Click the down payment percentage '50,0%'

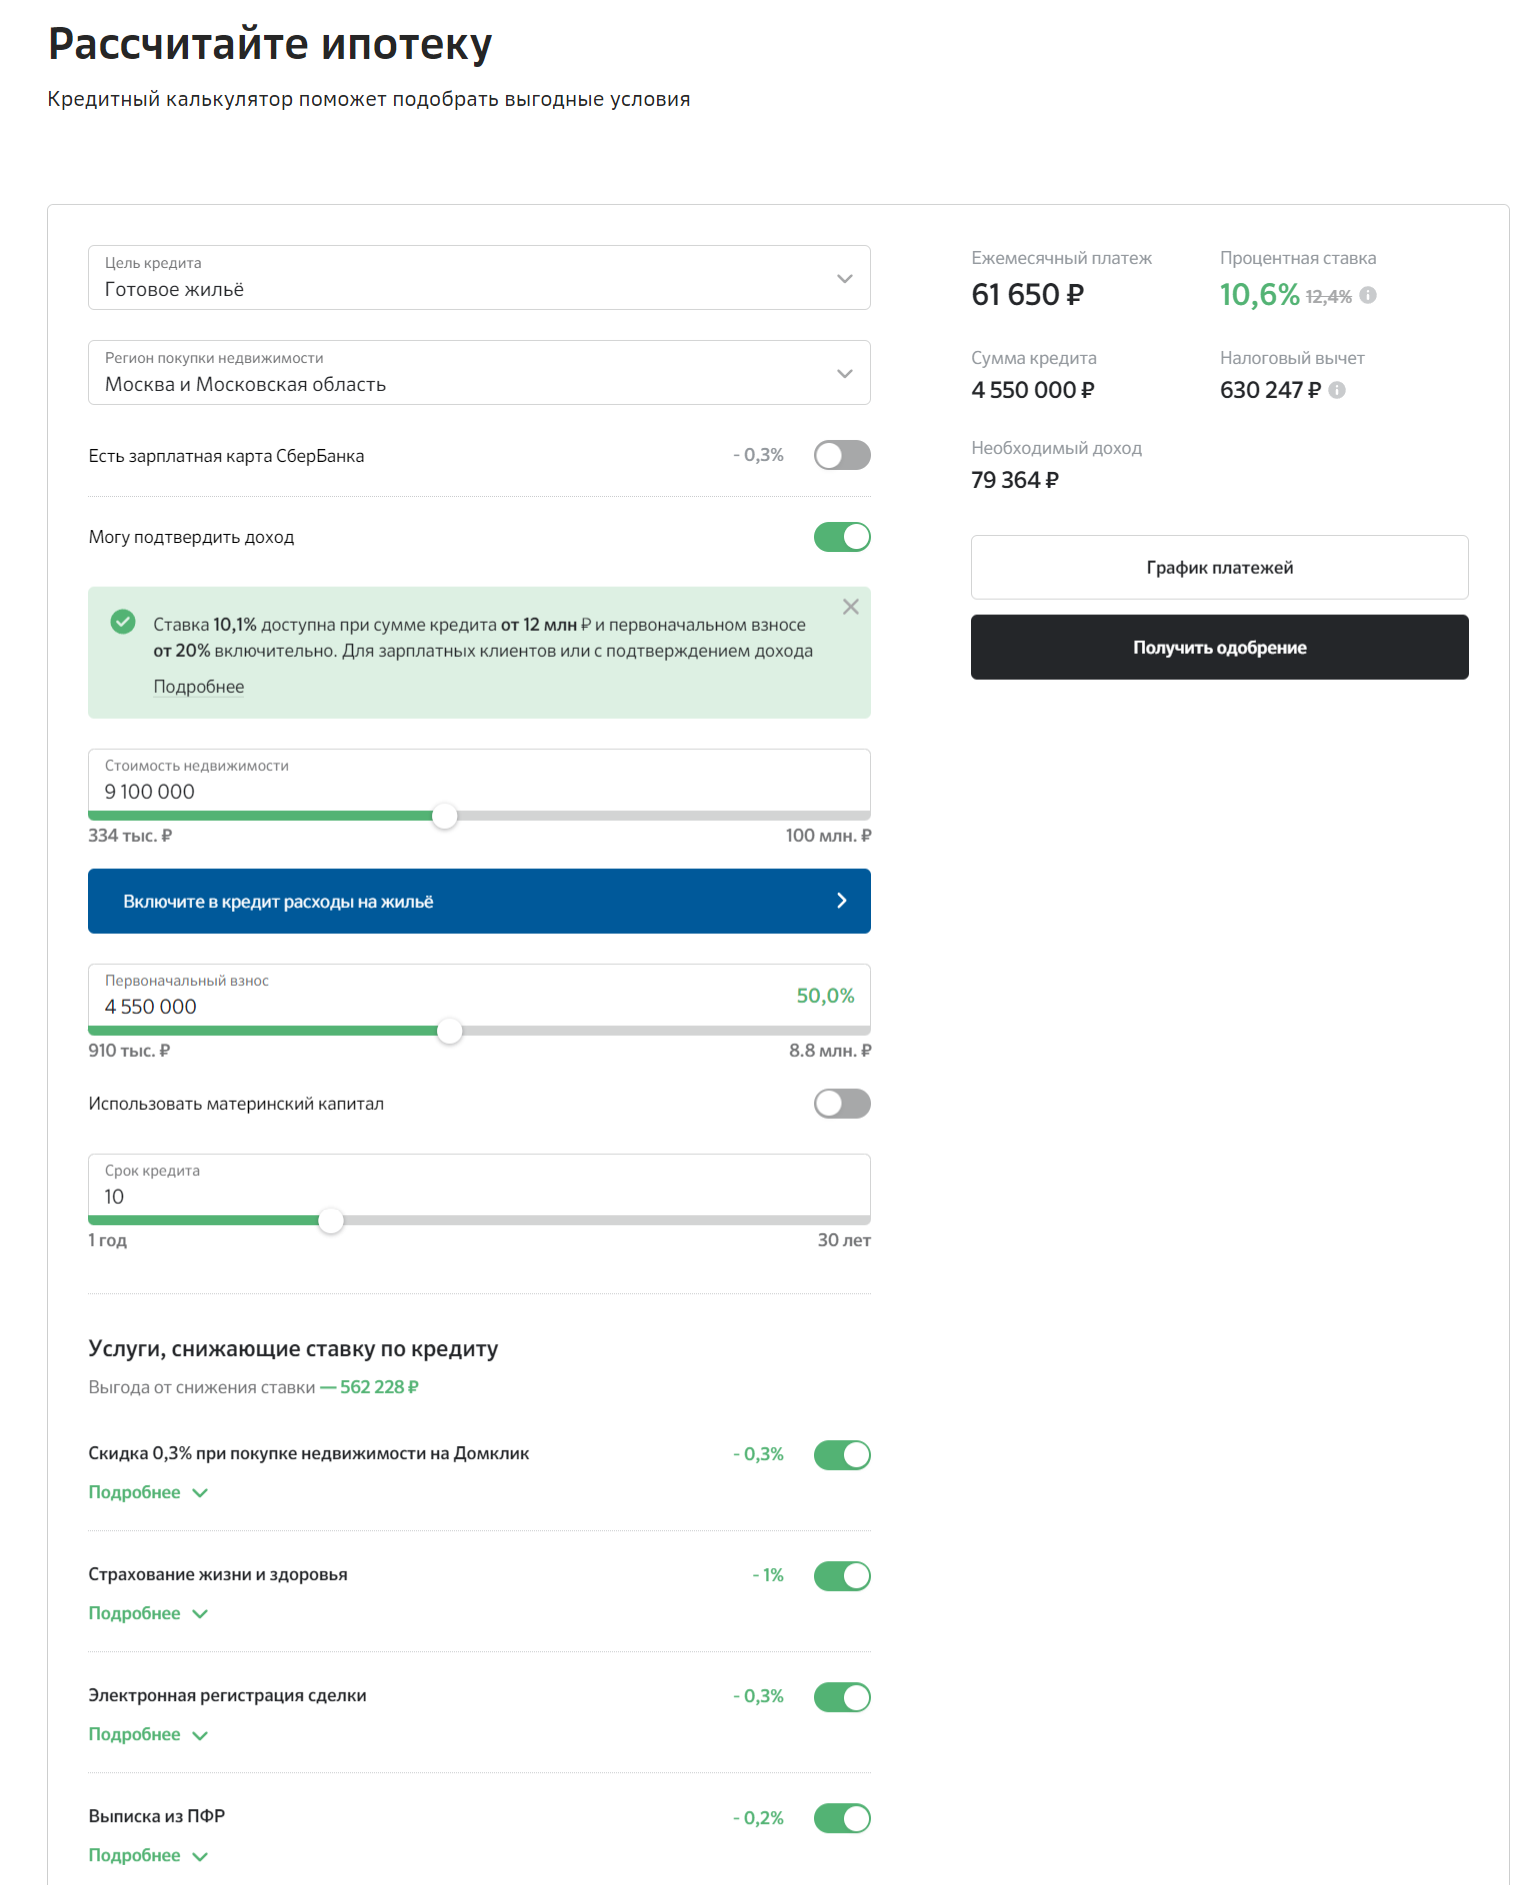pos(825,996)
